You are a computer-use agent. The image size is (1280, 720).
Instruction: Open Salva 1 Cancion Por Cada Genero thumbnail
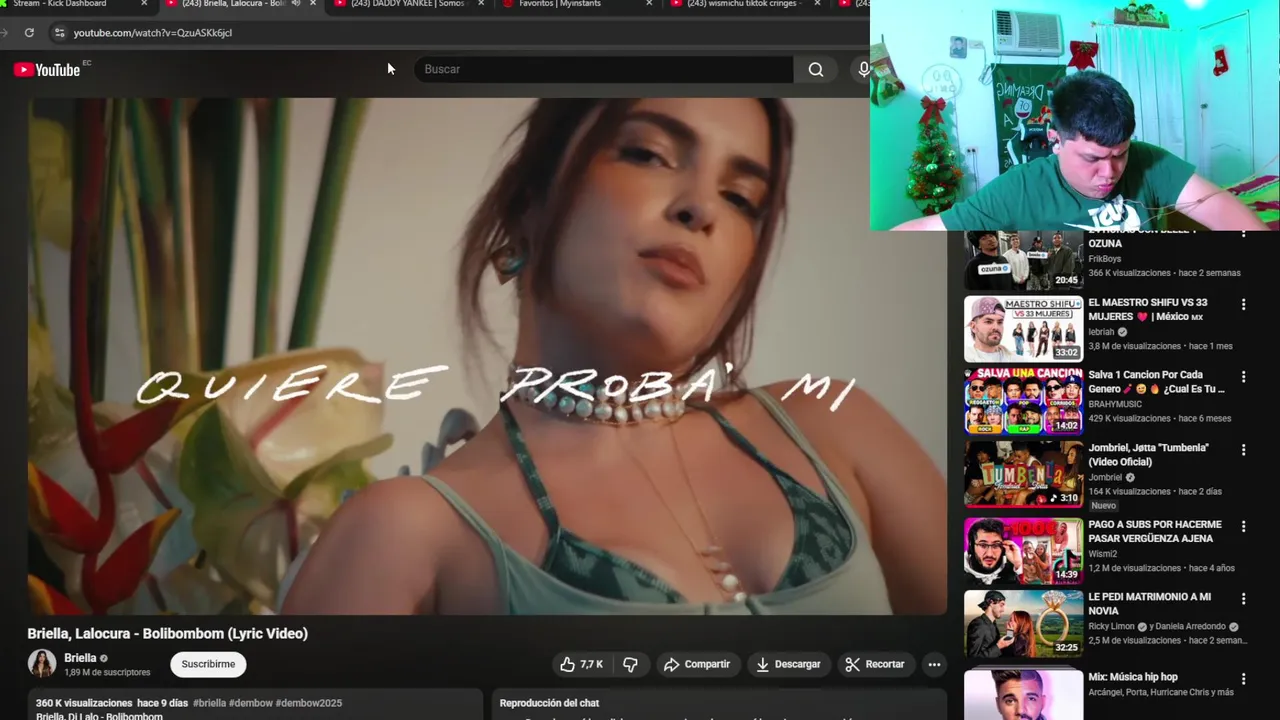click(1023, 402)
